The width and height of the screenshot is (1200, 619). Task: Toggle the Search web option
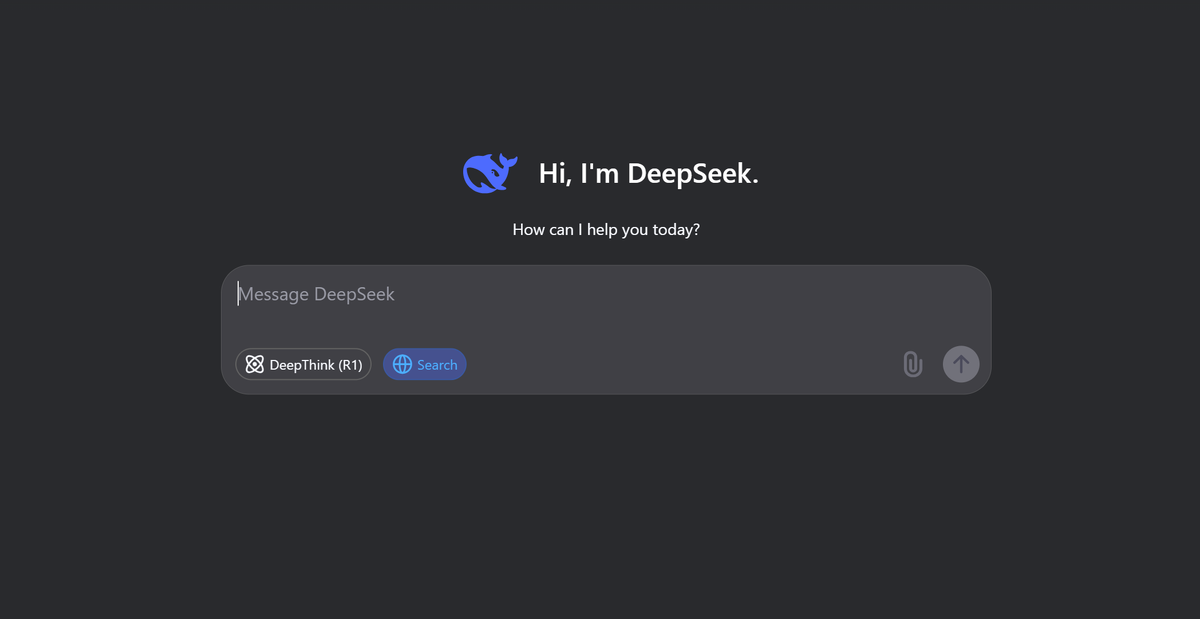(x=425, y=364)
